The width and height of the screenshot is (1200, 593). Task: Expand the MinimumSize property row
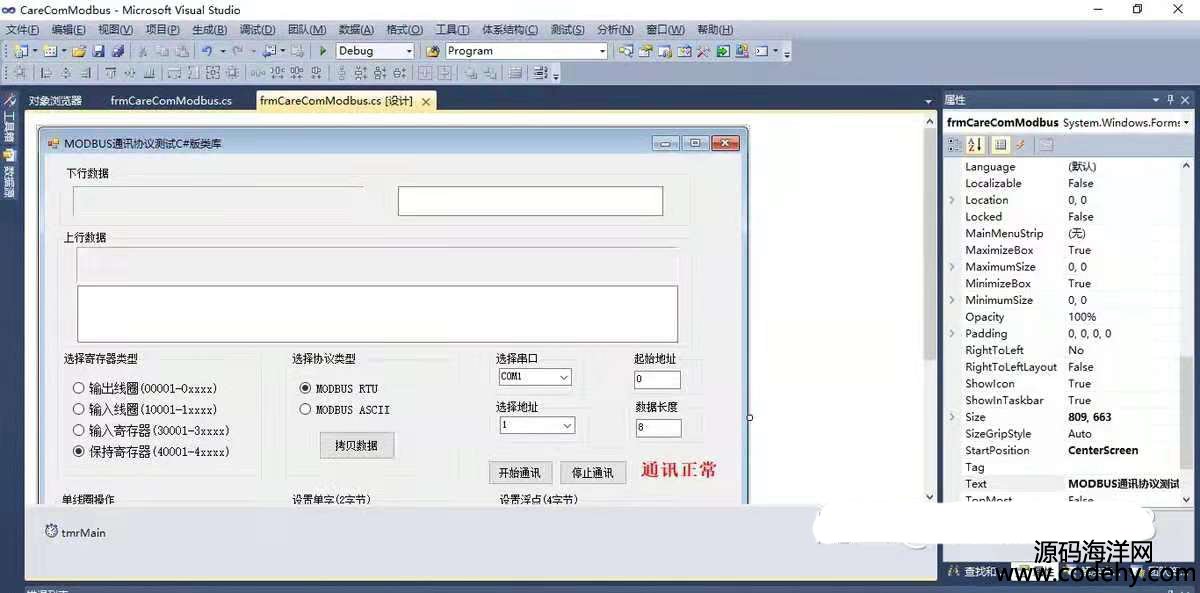(952, 300)
